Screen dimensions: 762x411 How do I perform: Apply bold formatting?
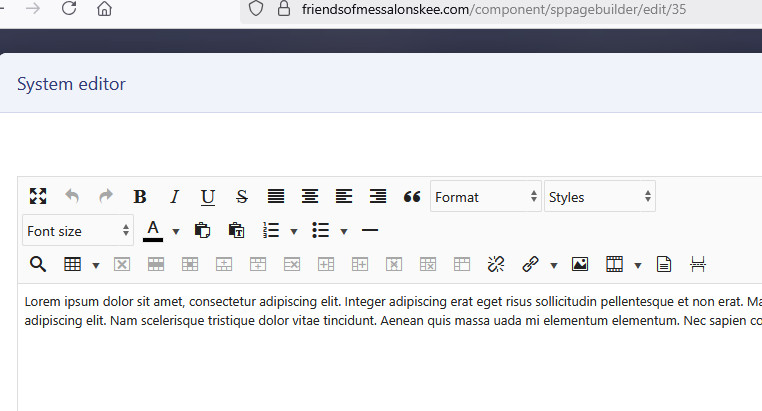[140, 197]
